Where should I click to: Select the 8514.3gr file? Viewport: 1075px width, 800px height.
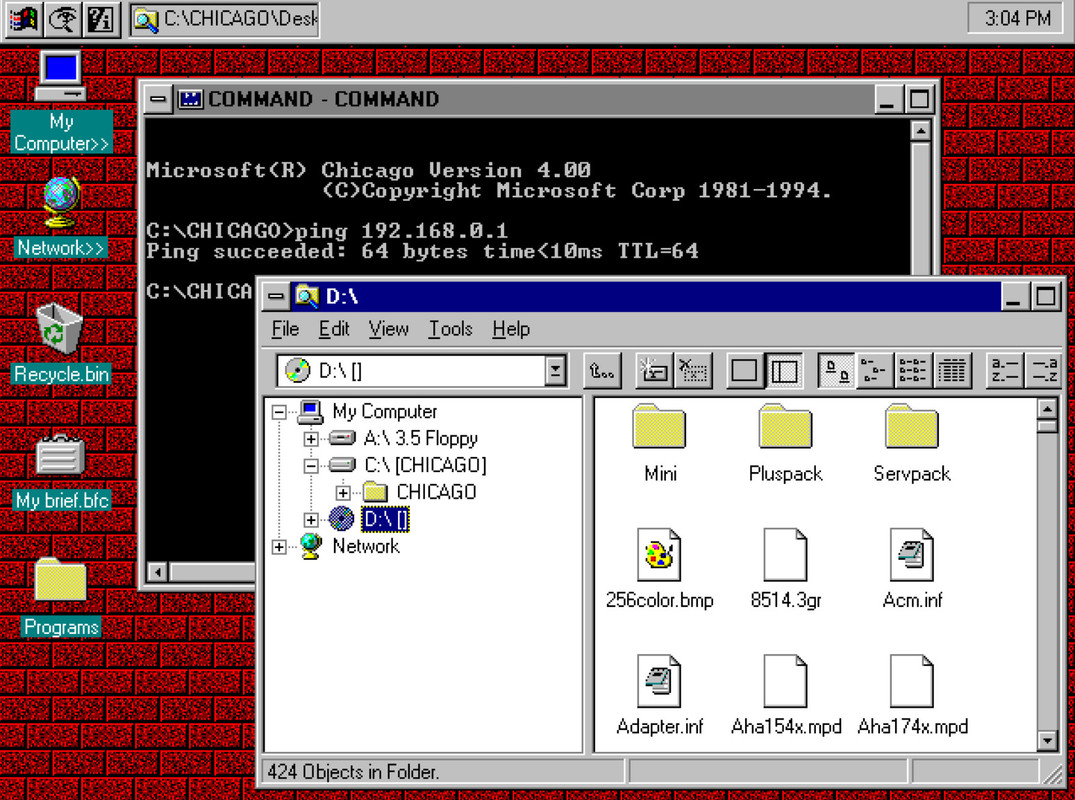[x=786, y=569]
